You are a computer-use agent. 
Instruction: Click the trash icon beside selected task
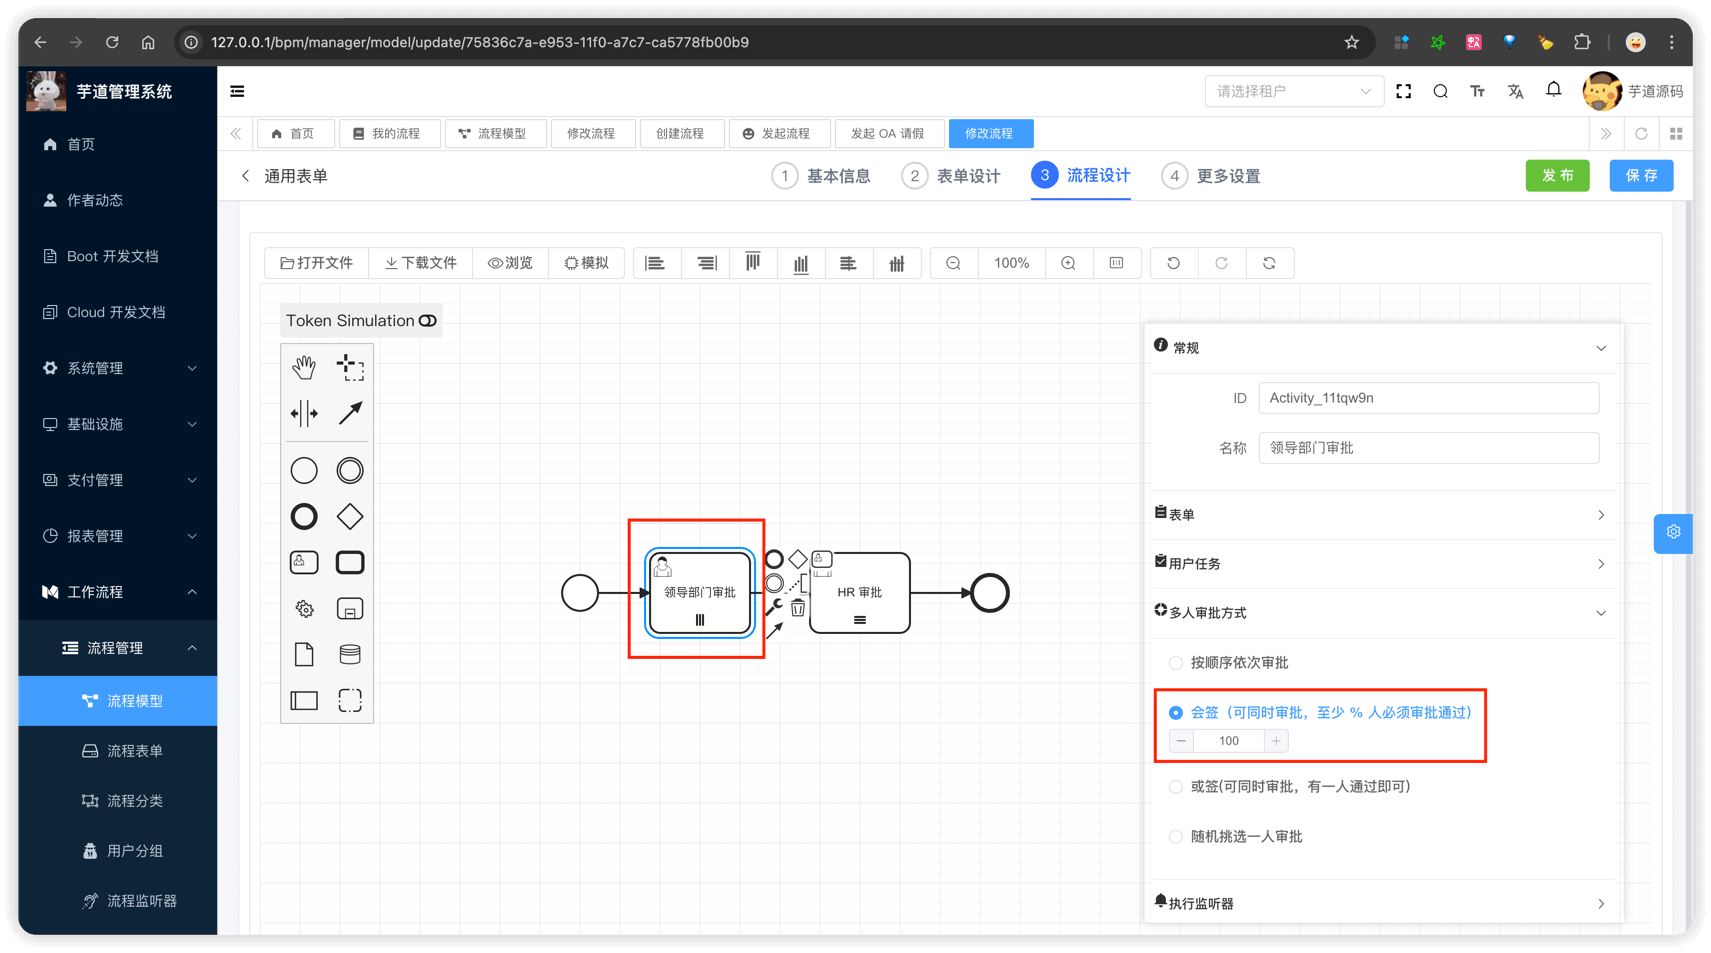pos(798,608)
